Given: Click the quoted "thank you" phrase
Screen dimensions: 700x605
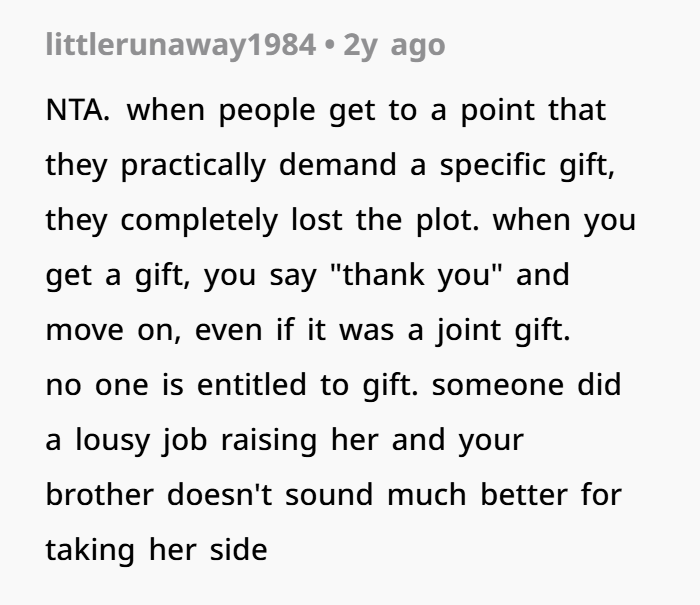Looking at the screenshot, I should (x=428, y=273).
